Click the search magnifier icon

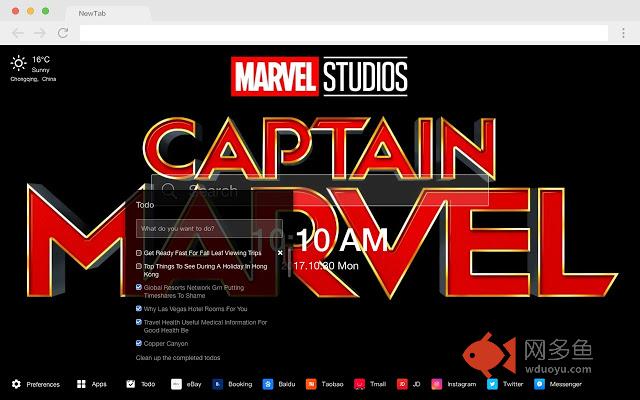(x=168, y=191)
